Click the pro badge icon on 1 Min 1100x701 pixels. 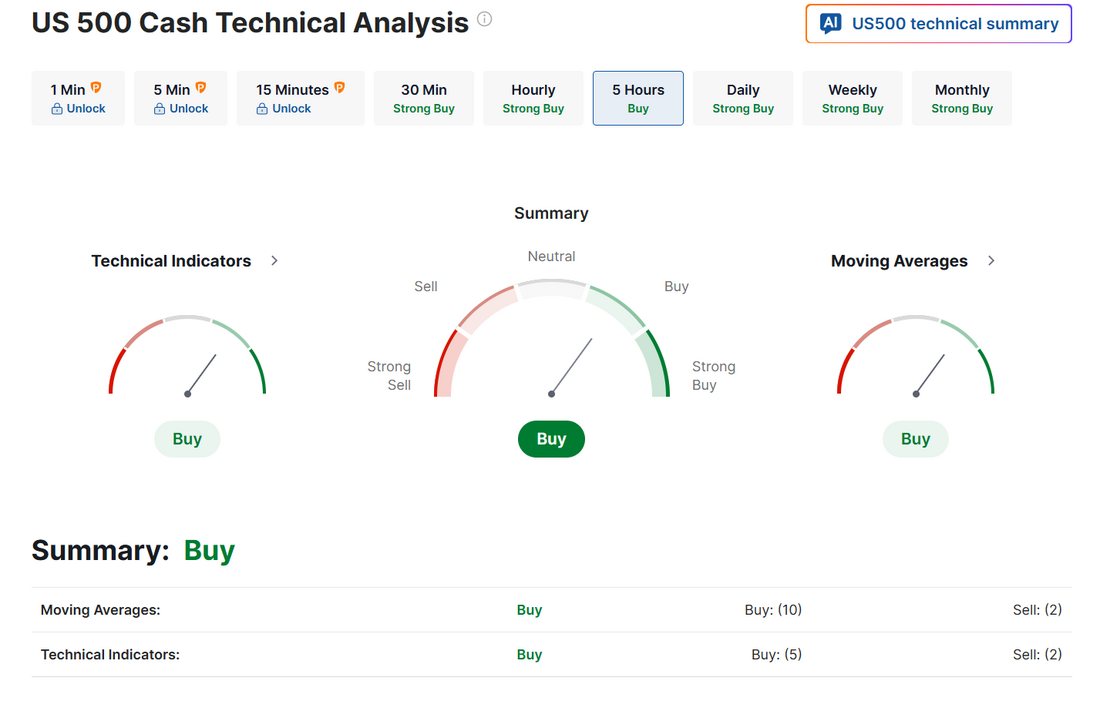pyautogui.click(x=96, y=88)
